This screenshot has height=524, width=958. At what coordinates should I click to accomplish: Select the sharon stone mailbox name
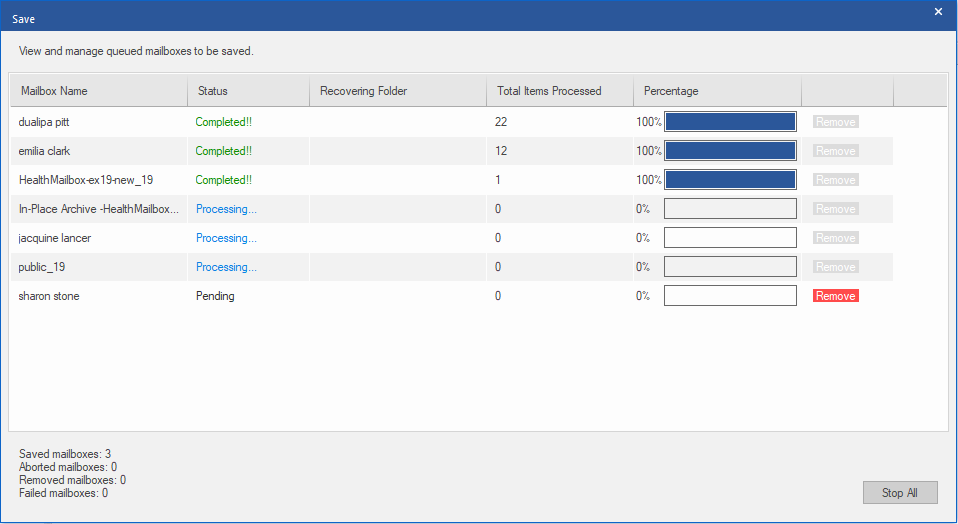coord(49,296)
